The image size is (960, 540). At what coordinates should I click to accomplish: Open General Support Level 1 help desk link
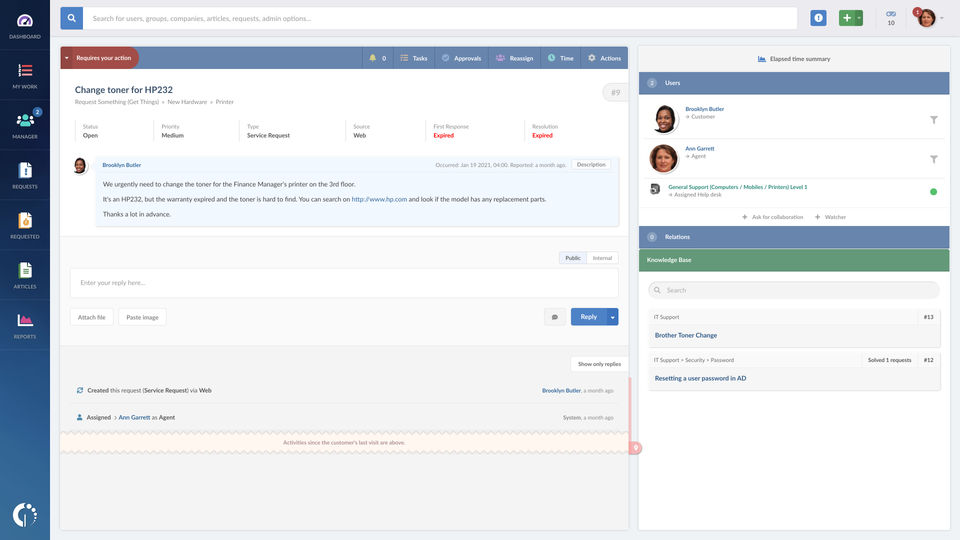737,187
